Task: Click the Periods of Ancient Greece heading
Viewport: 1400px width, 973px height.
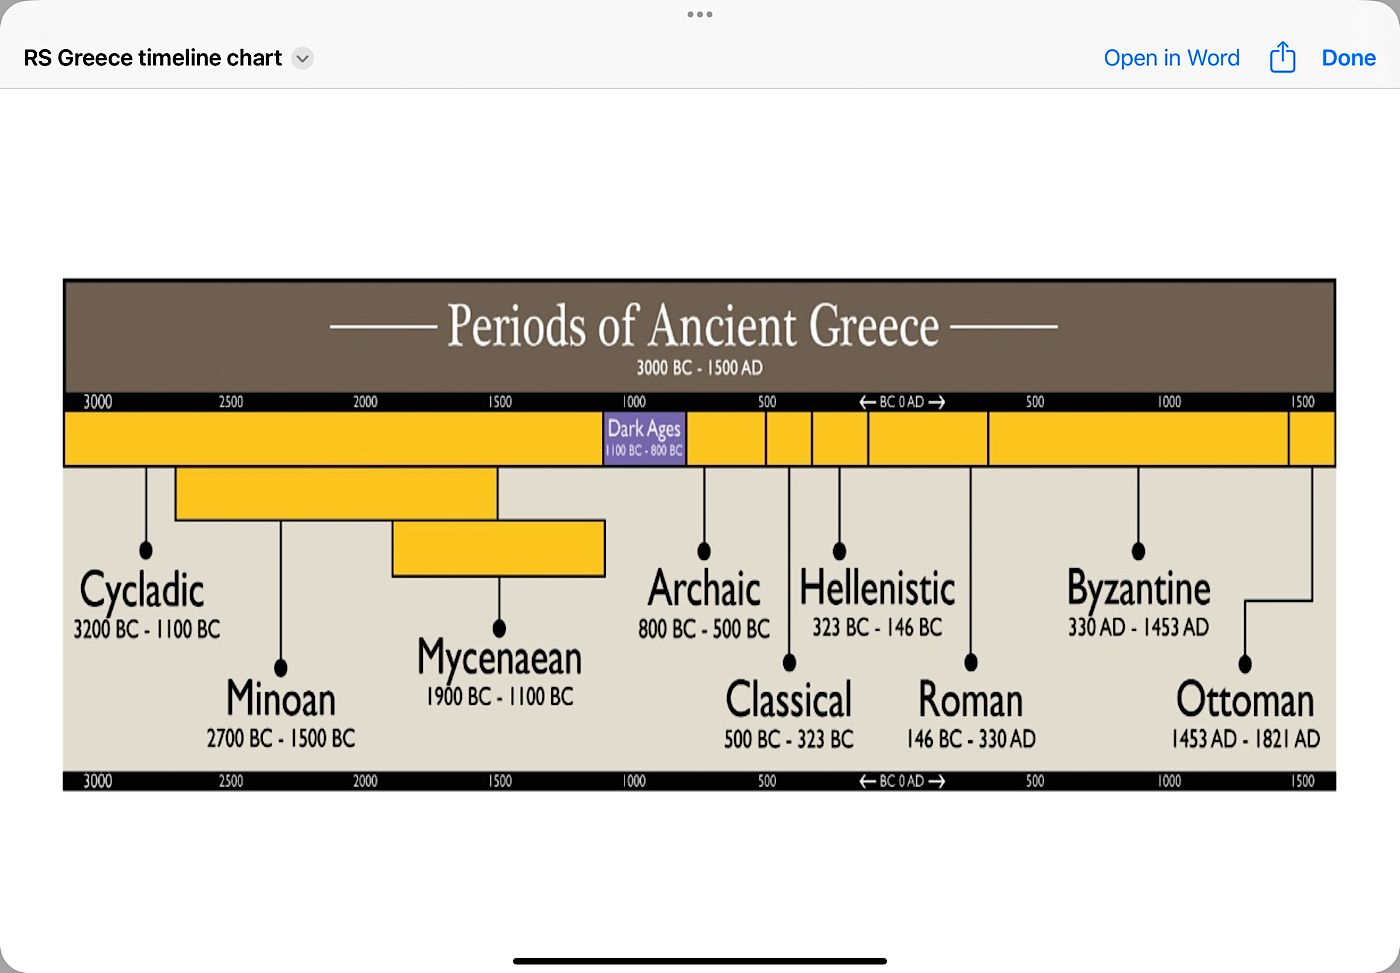Action: 693,326
